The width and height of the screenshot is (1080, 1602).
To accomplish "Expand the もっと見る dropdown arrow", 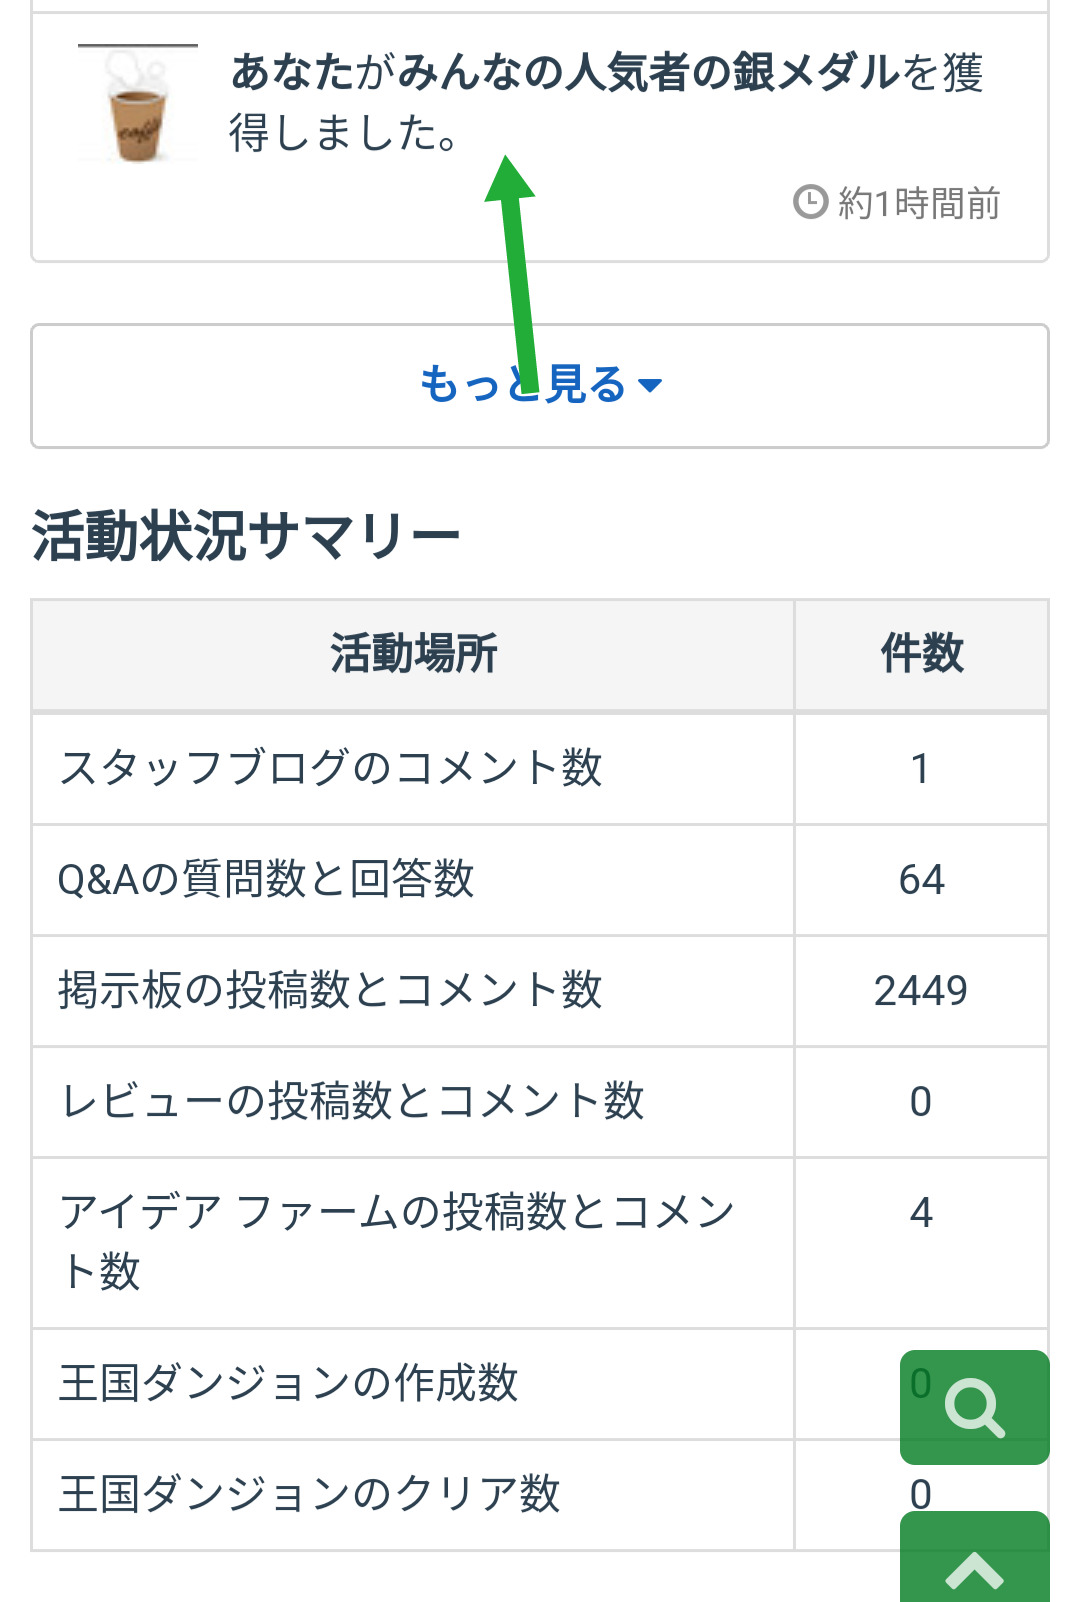I will [x=650, y=386].
